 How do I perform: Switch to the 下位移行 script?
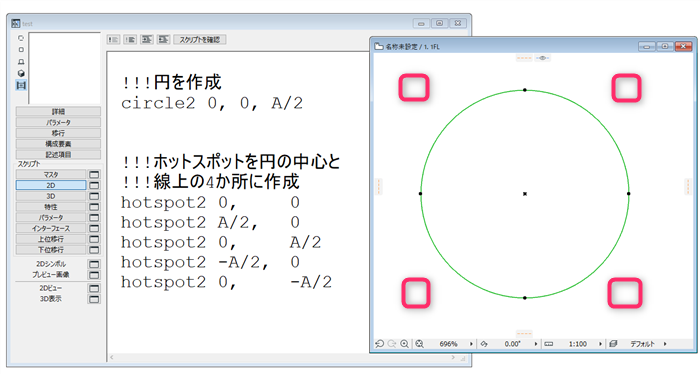[51, 249]
